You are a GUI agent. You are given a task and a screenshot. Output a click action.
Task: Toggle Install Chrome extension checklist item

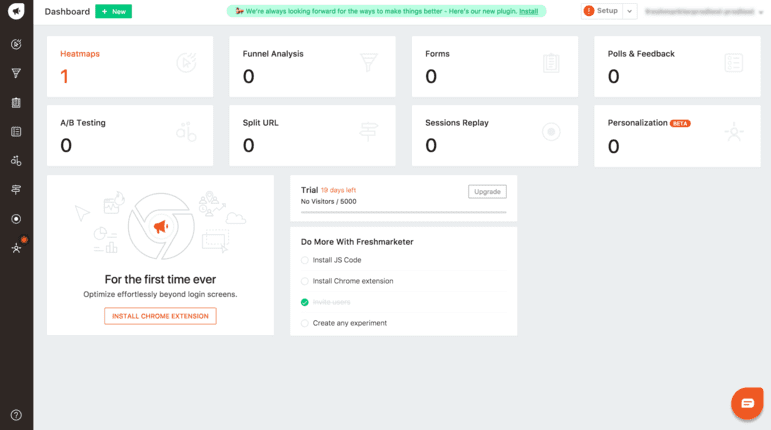pyautogui.click(x=304, y=281)
